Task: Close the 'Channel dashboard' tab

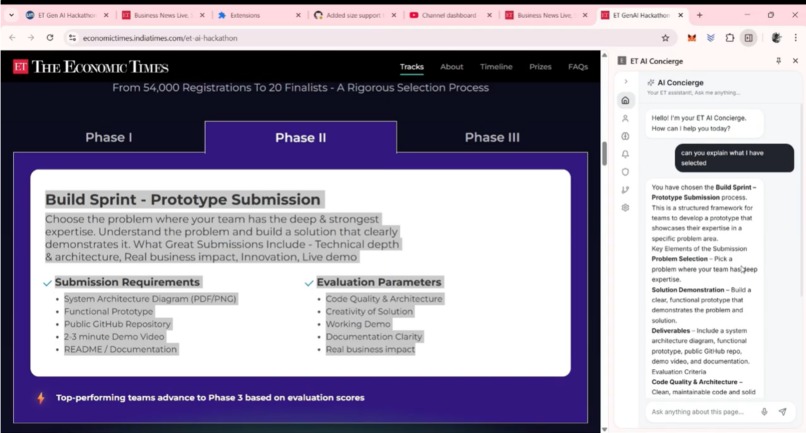Action: [x=489, y=15]
